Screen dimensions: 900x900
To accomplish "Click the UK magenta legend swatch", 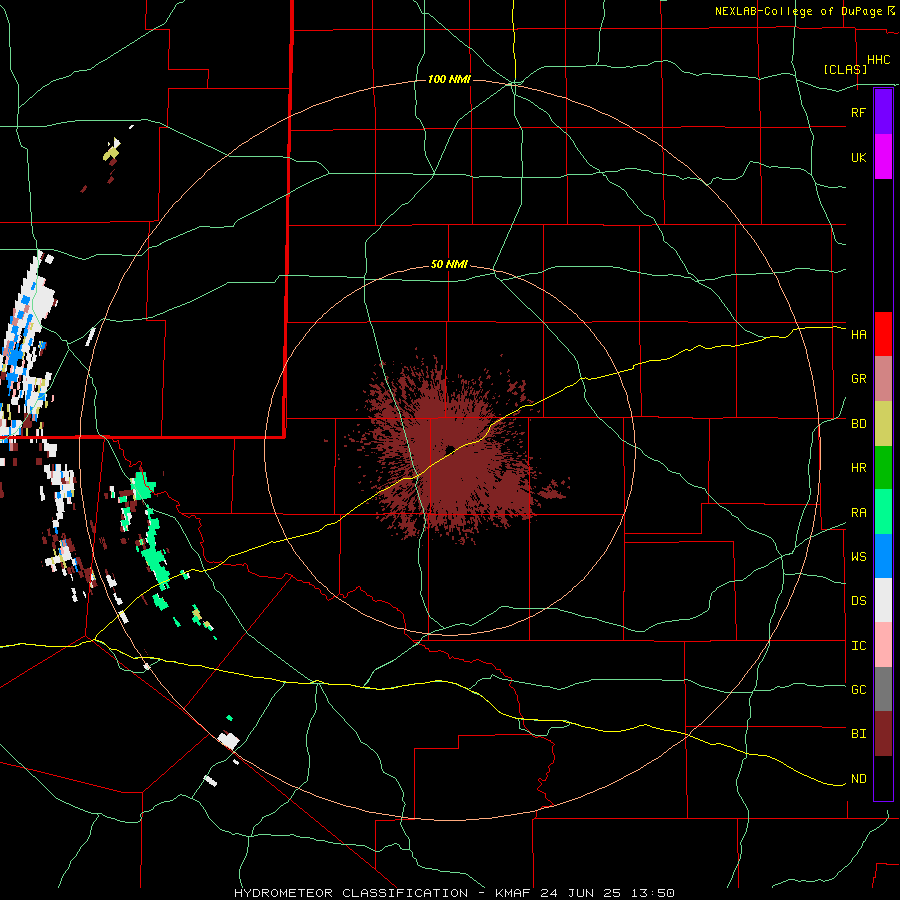I will pyautogui.click(x=883, y=157).
